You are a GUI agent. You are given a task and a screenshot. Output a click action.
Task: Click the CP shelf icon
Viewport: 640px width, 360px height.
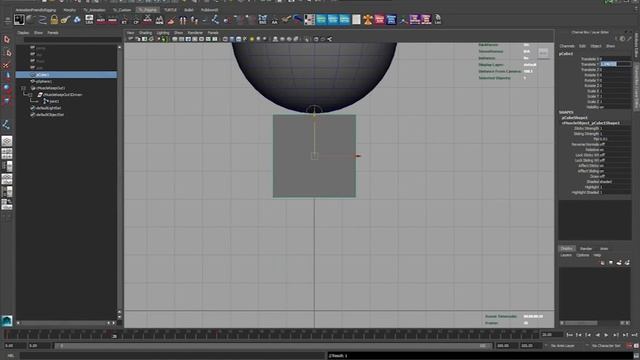[136, 19]
